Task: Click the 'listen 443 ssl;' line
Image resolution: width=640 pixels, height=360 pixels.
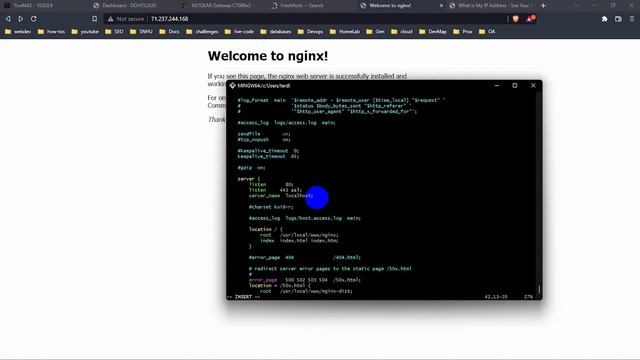Action: (275, 190)
